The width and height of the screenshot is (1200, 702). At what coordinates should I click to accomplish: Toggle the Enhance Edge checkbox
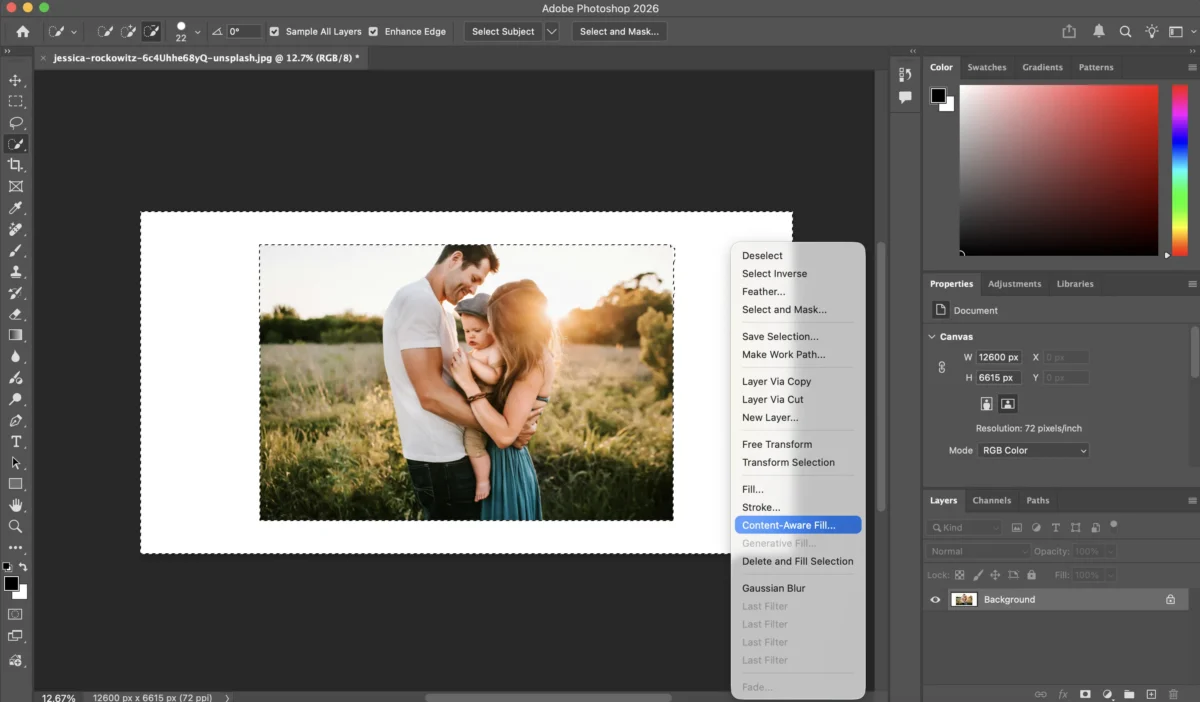pyautogui.click(x=373, y=31)
